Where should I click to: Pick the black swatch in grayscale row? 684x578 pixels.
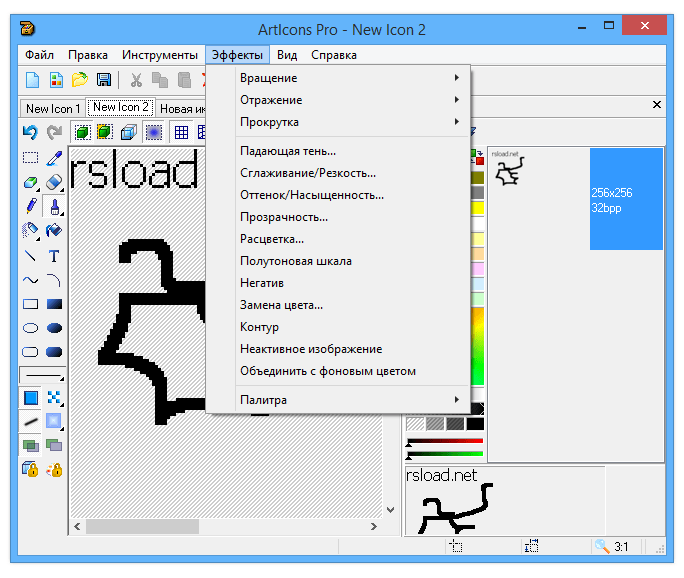point(475,424)
